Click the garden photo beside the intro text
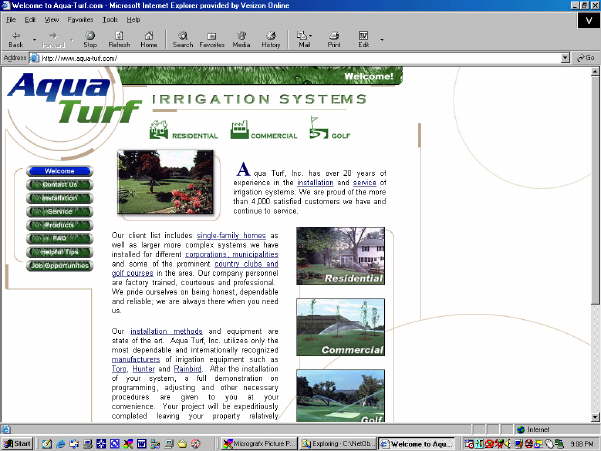 (166, 182)
